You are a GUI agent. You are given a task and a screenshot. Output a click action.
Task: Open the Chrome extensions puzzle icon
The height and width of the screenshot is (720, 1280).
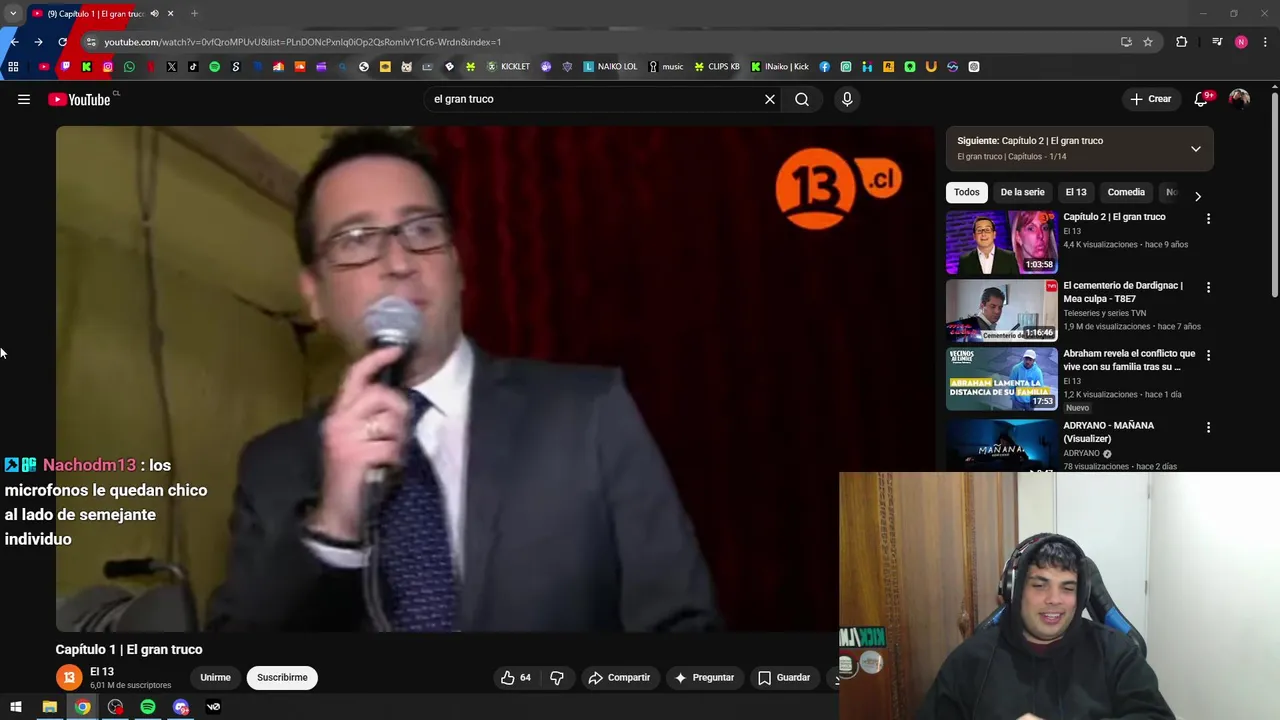pyautogui.click(x=1182, y=42)
